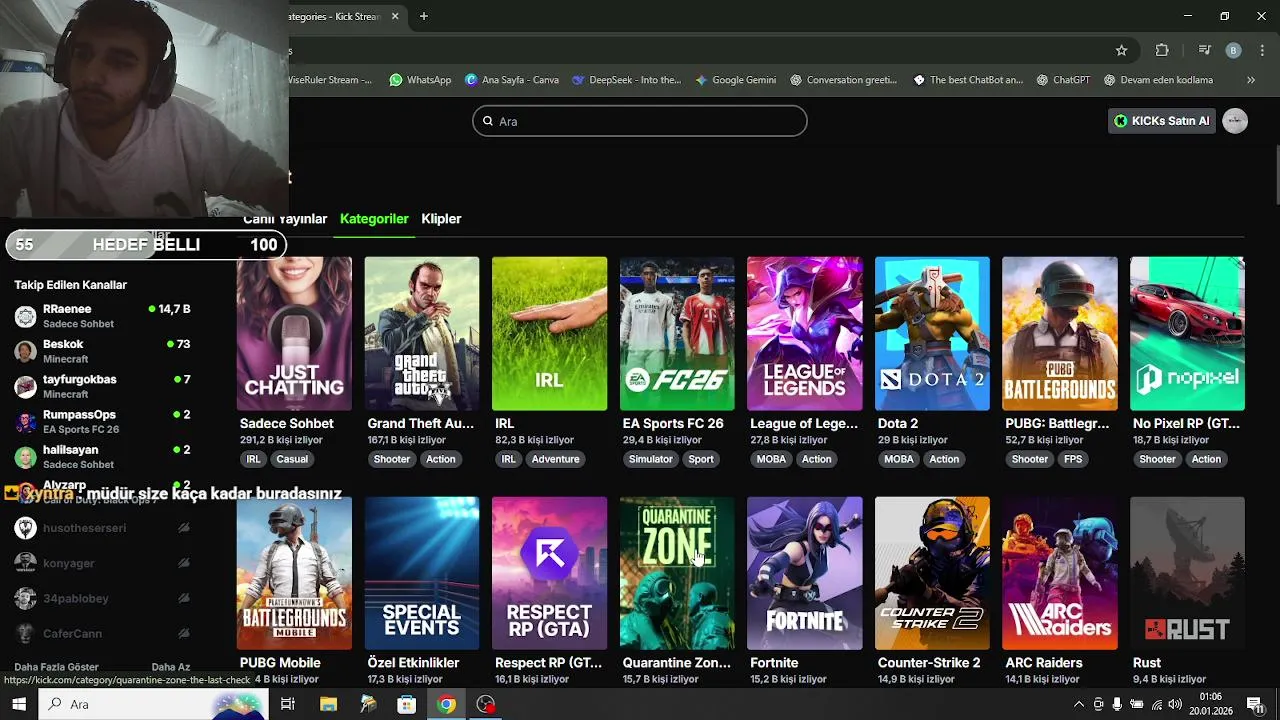Open the RumpassOps followed channel
The width and height of the screenshot is (1280, 720).
click(x=103, y=421)
